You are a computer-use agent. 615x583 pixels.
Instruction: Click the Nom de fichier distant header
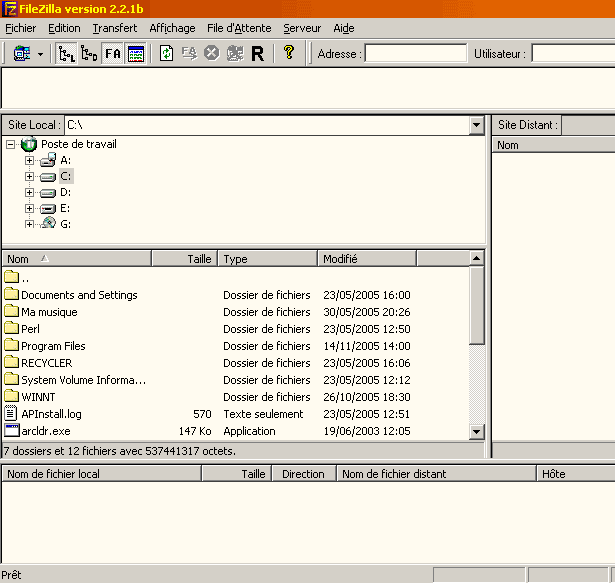tap(436, 474)
